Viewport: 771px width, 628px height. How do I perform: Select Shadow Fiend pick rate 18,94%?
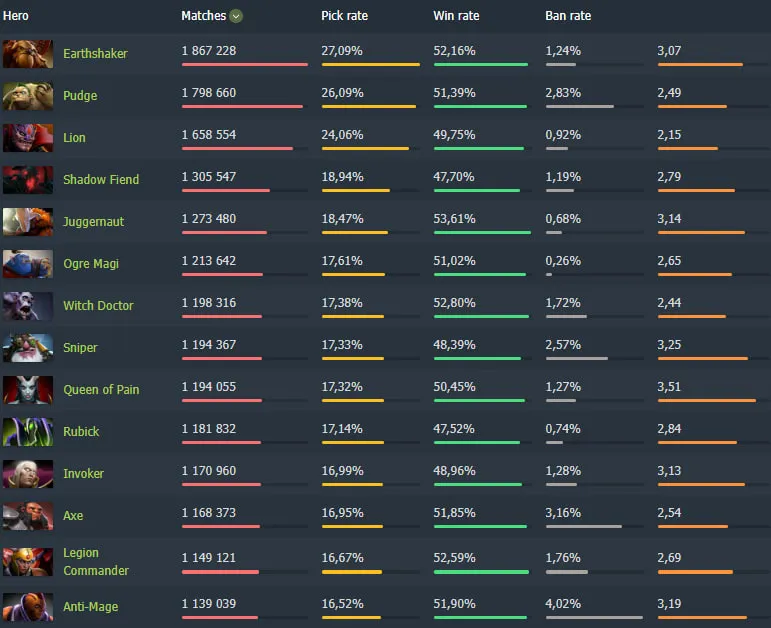343,177
